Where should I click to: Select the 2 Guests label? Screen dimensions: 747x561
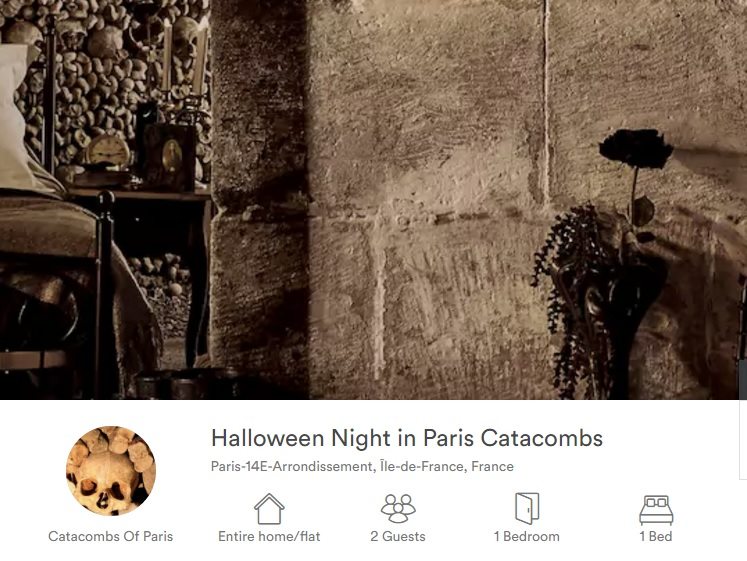point(398,536)
